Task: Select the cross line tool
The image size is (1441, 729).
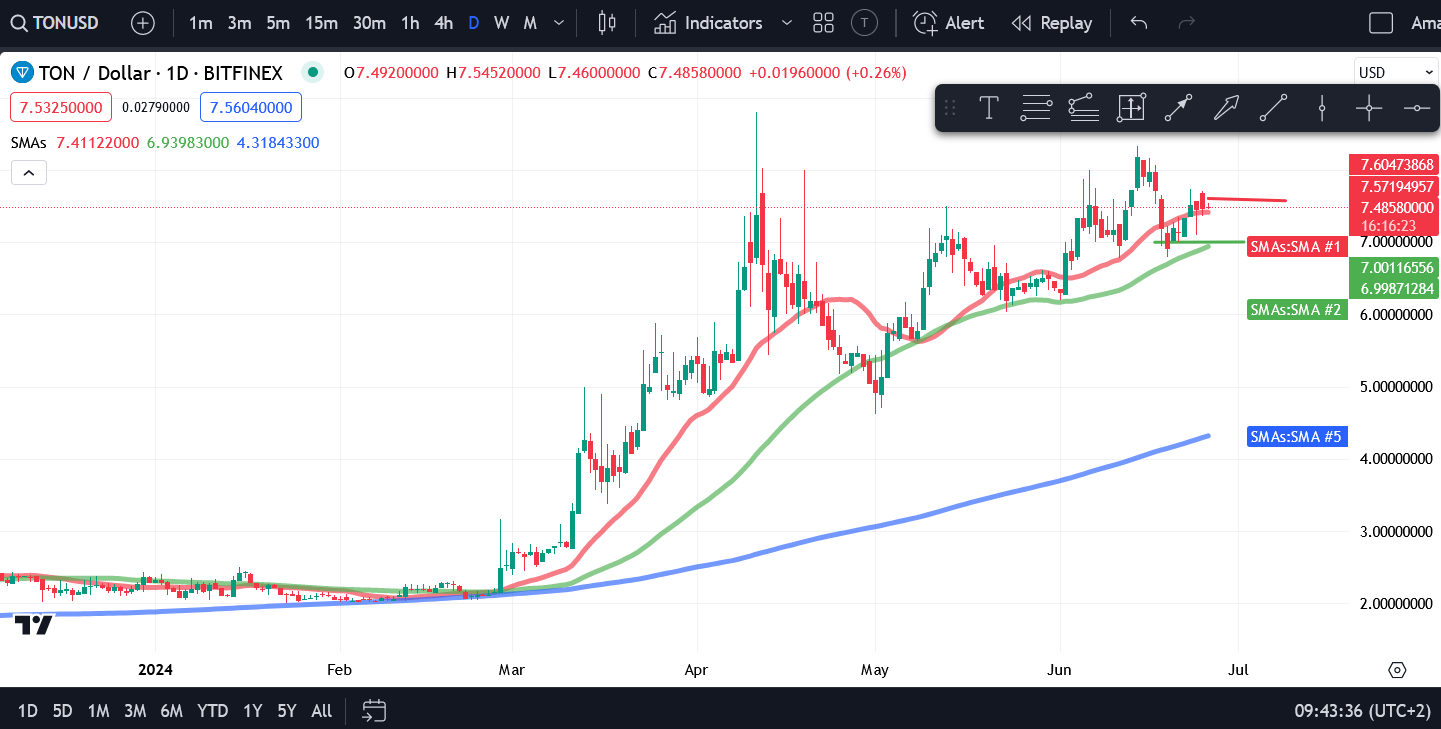Action: (1369, 108)
